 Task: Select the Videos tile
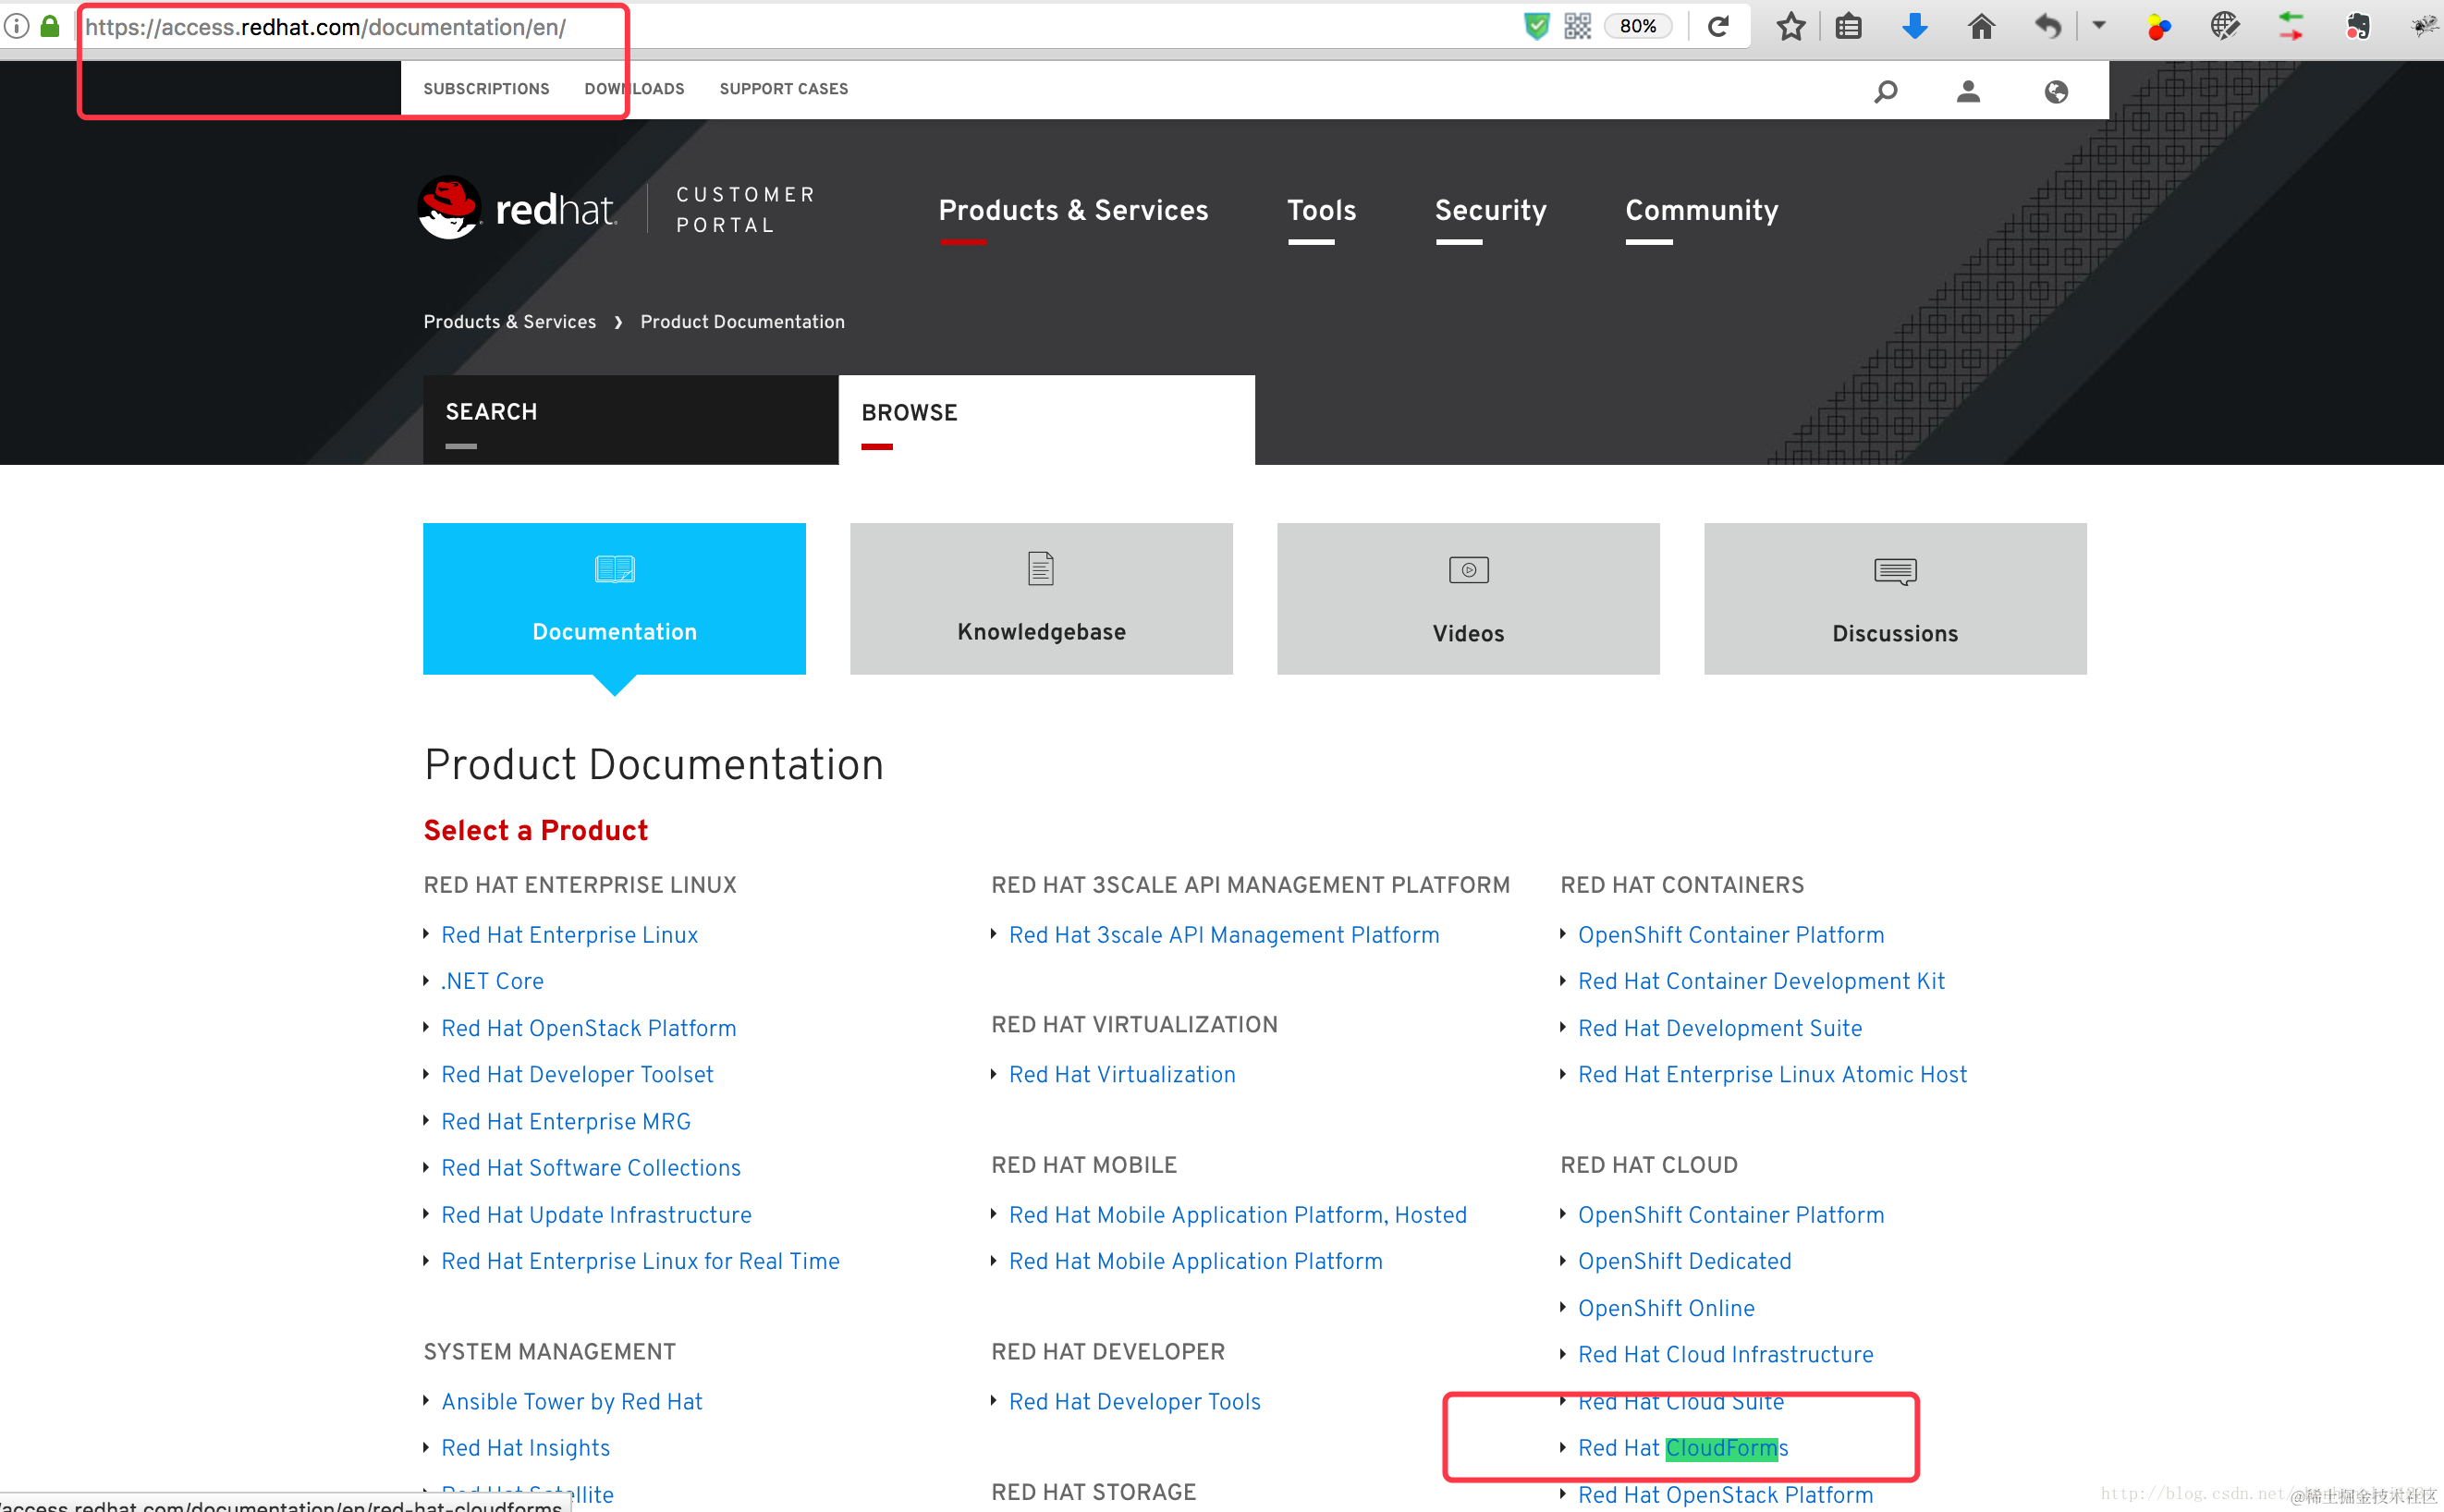[x=1467, y=599]
